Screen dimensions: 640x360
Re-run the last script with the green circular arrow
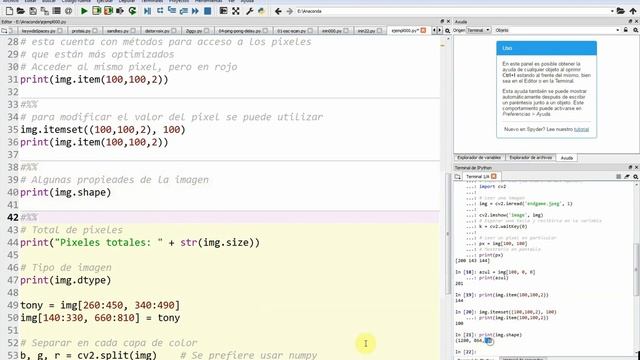132,11
